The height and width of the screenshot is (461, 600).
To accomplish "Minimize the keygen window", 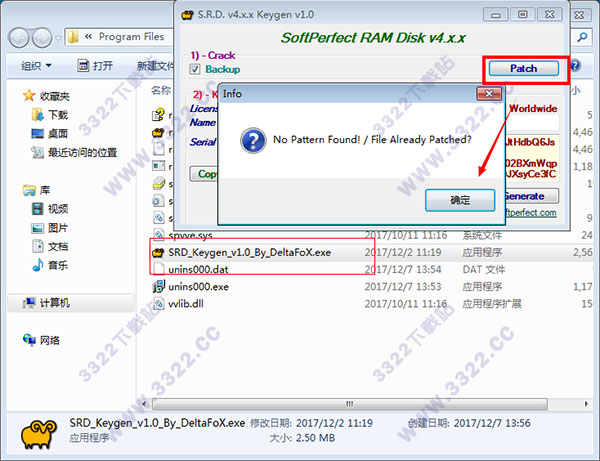I will point(496,15).
